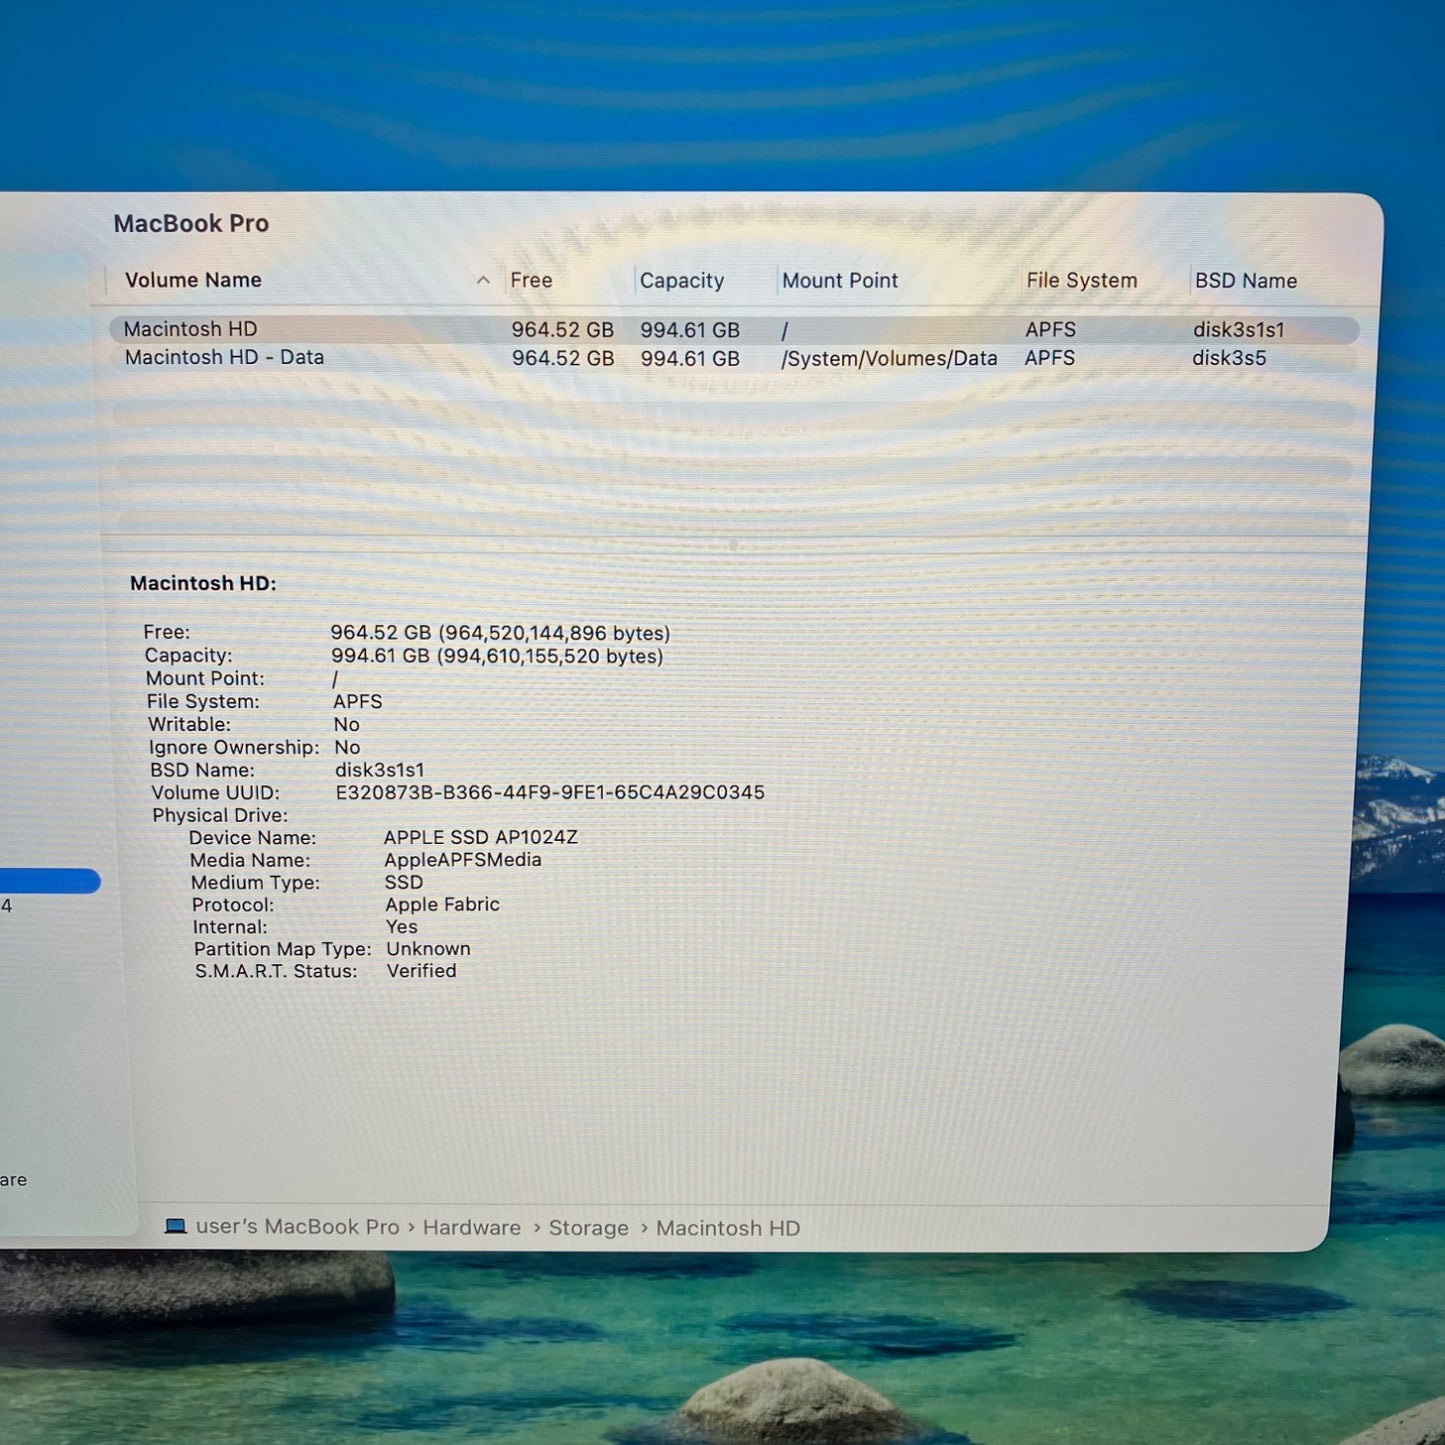Click Macintosh HD in the path bar

[x=728, y=1228]
